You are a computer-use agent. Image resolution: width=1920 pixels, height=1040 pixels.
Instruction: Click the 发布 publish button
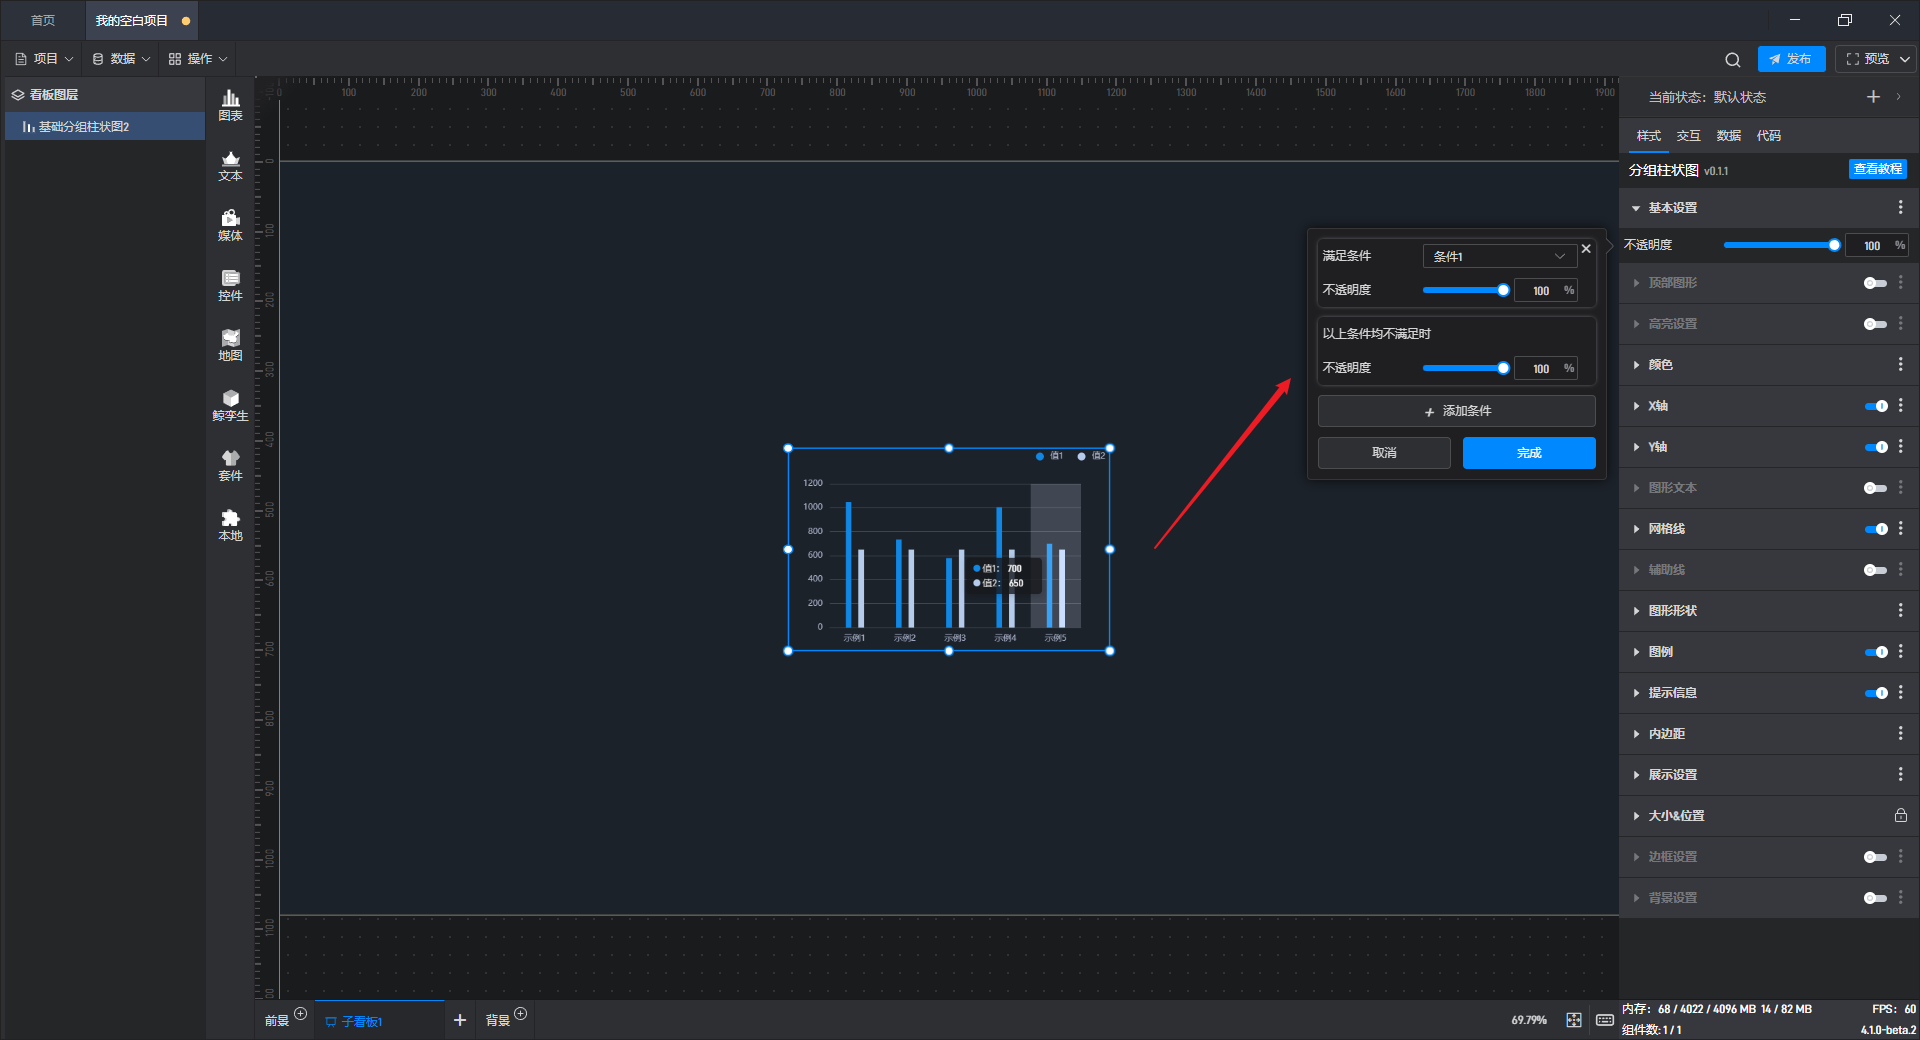[1791, 59]
